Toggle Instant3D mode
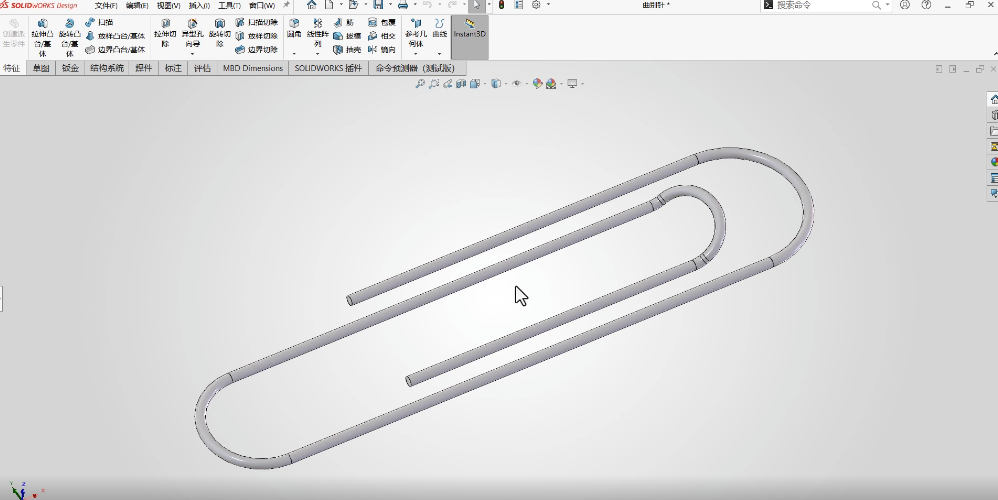Screen dimensions: 998x500 (x=470, y=30)
